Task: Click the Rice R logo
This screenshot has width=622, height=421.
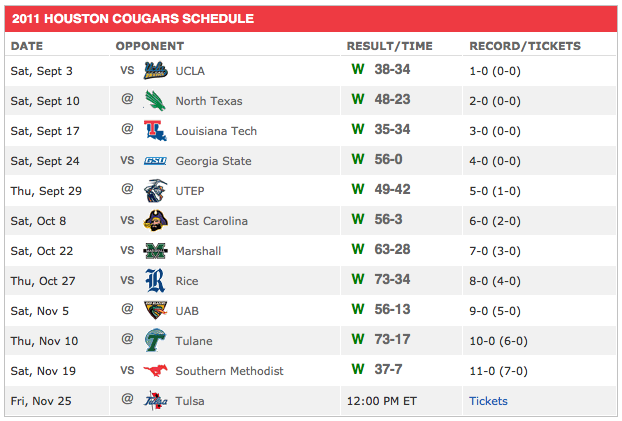Action: (156, 281)
